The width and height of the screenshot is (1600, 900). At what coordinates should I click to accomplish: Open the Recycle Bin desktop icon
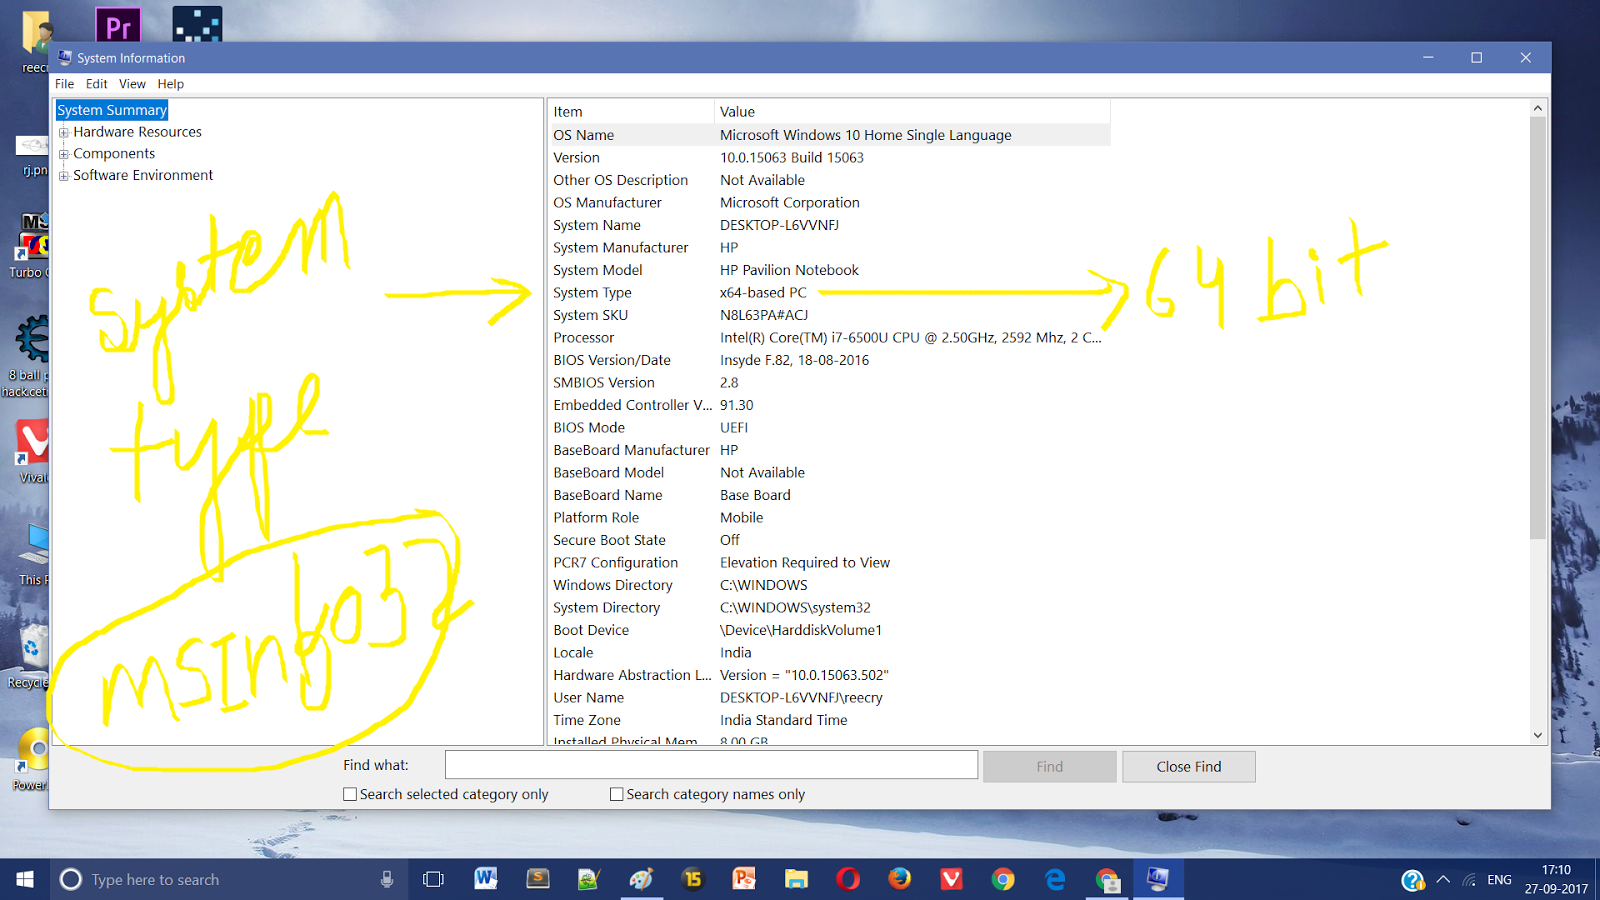click(32, 647)
